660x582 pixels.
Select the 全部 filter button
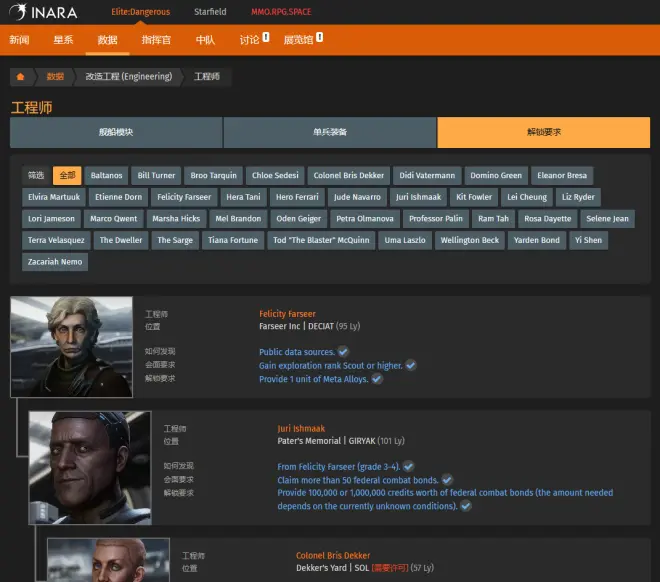(67, 175)
